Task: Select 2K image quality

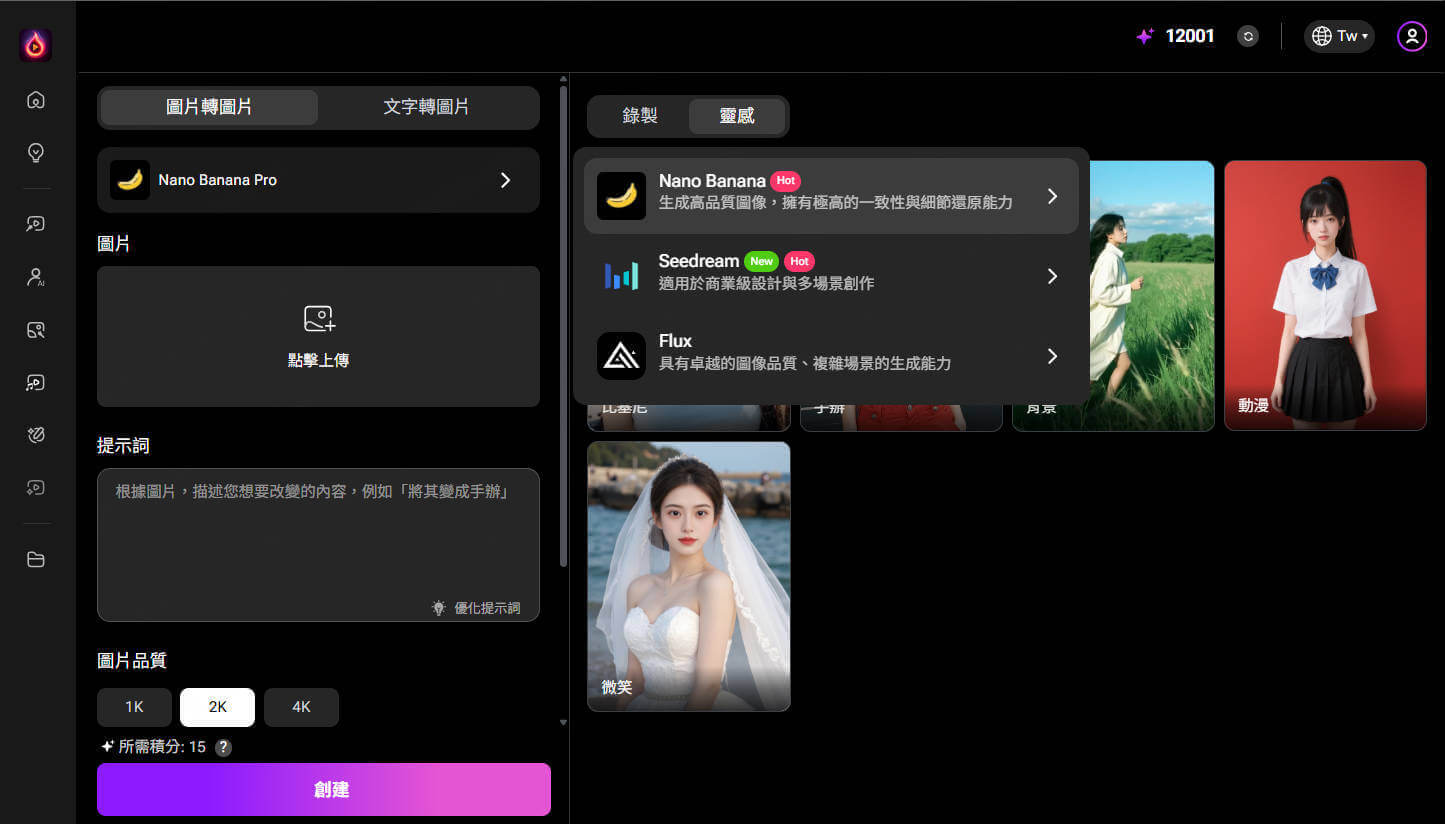Action: click(217, 707)
